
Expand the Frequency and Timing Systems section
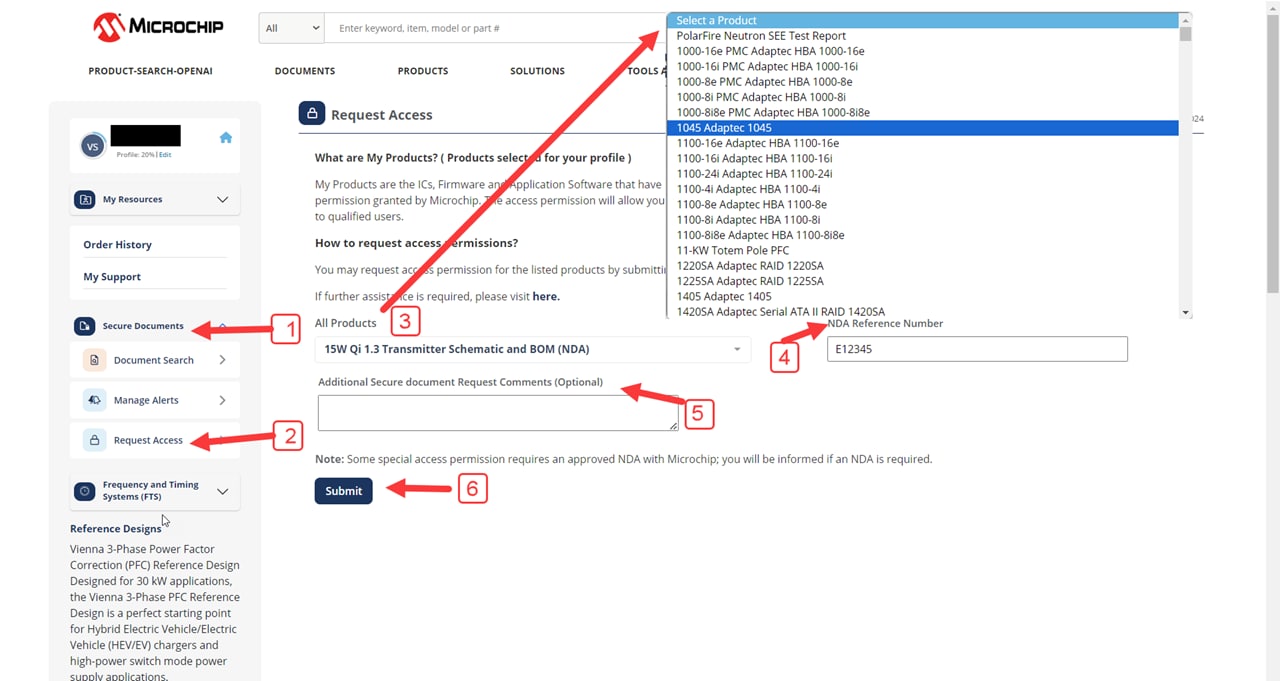[x=222, y=490]
